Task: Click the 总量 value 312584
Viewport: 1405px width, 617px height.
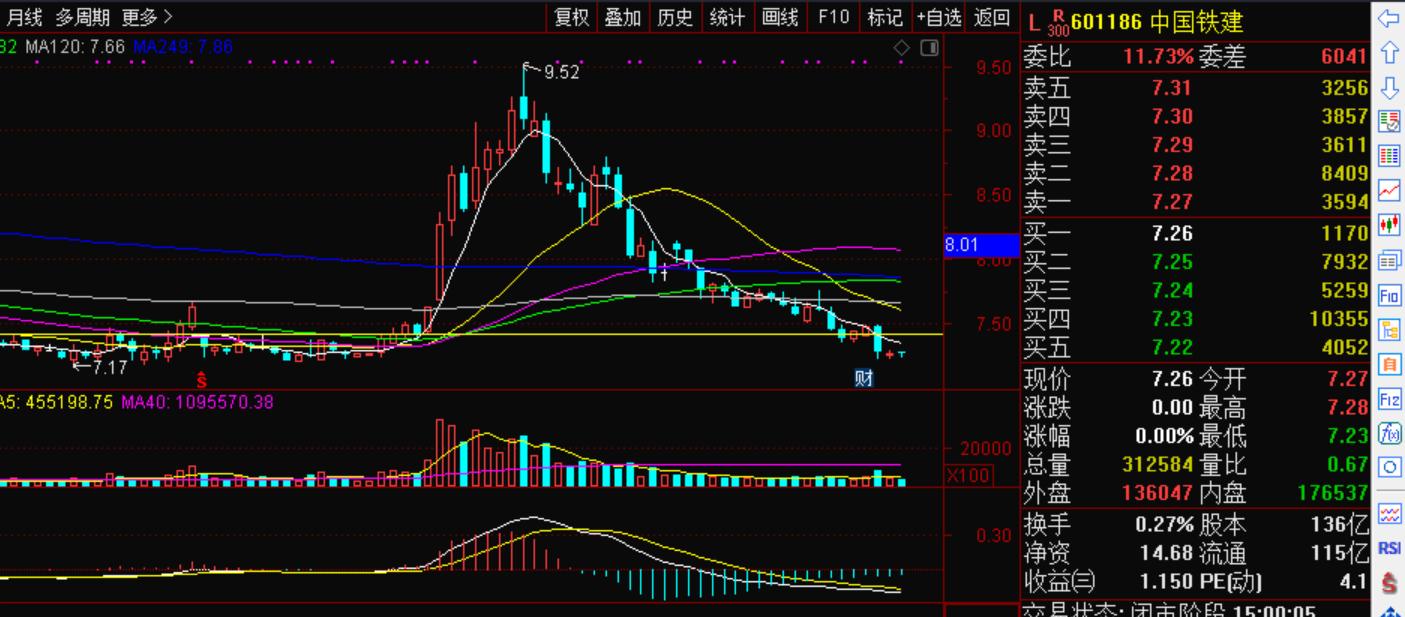Action: [1159, 464]
